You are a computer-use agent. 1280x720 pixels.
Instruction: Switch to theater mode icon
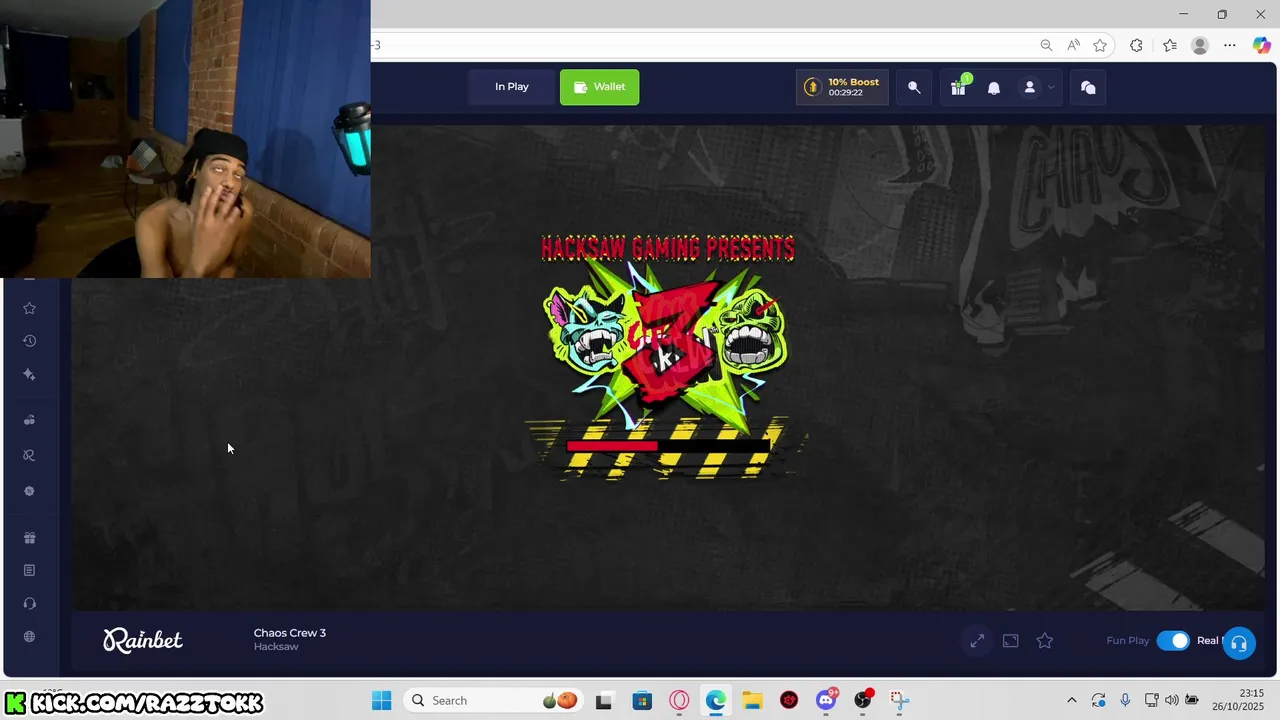point(1011,641)
